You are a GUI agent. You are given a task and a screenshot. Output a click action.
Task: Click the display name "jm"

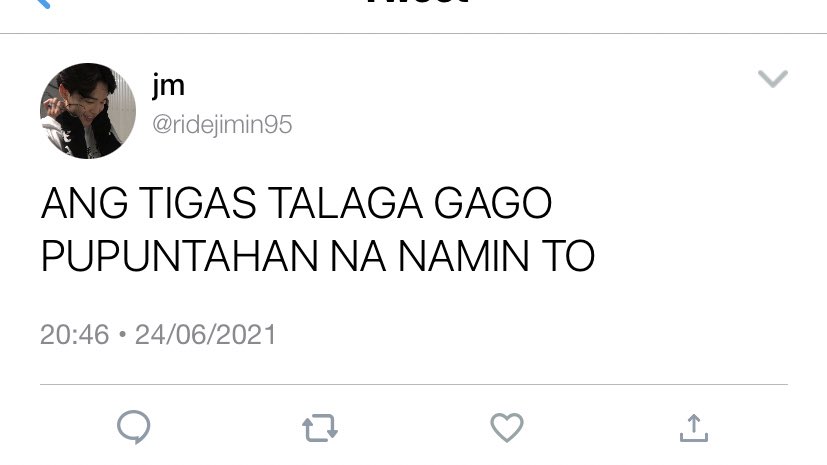(168, 85)
